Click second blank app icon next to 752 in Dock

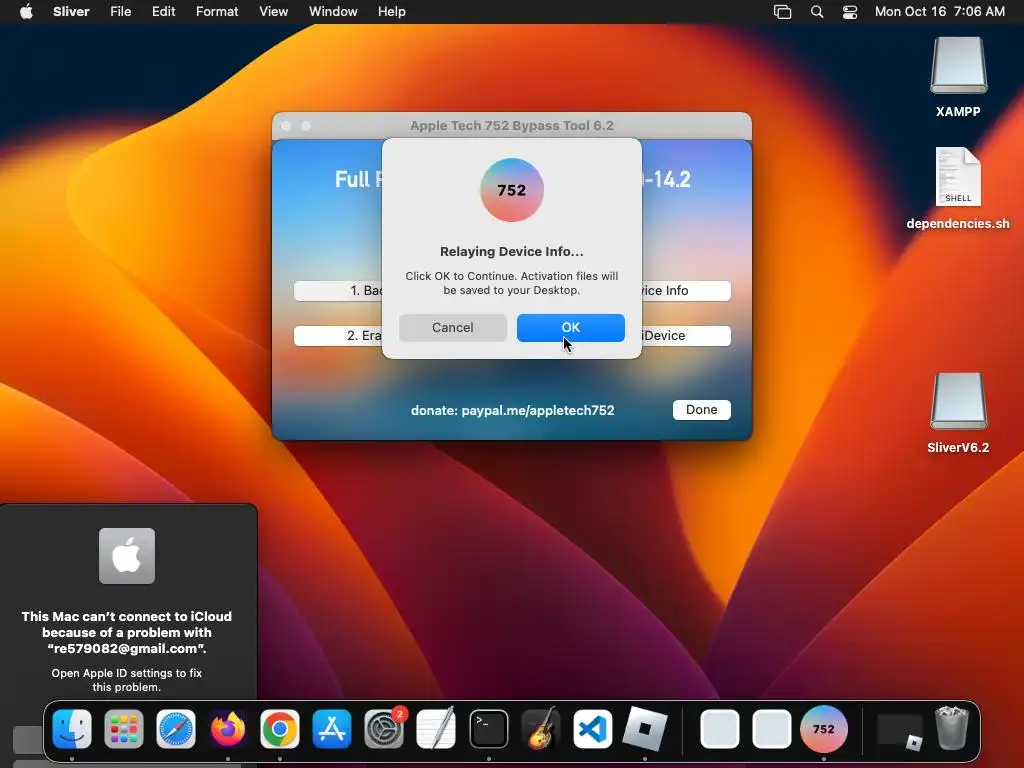click(x=771, y=728)
